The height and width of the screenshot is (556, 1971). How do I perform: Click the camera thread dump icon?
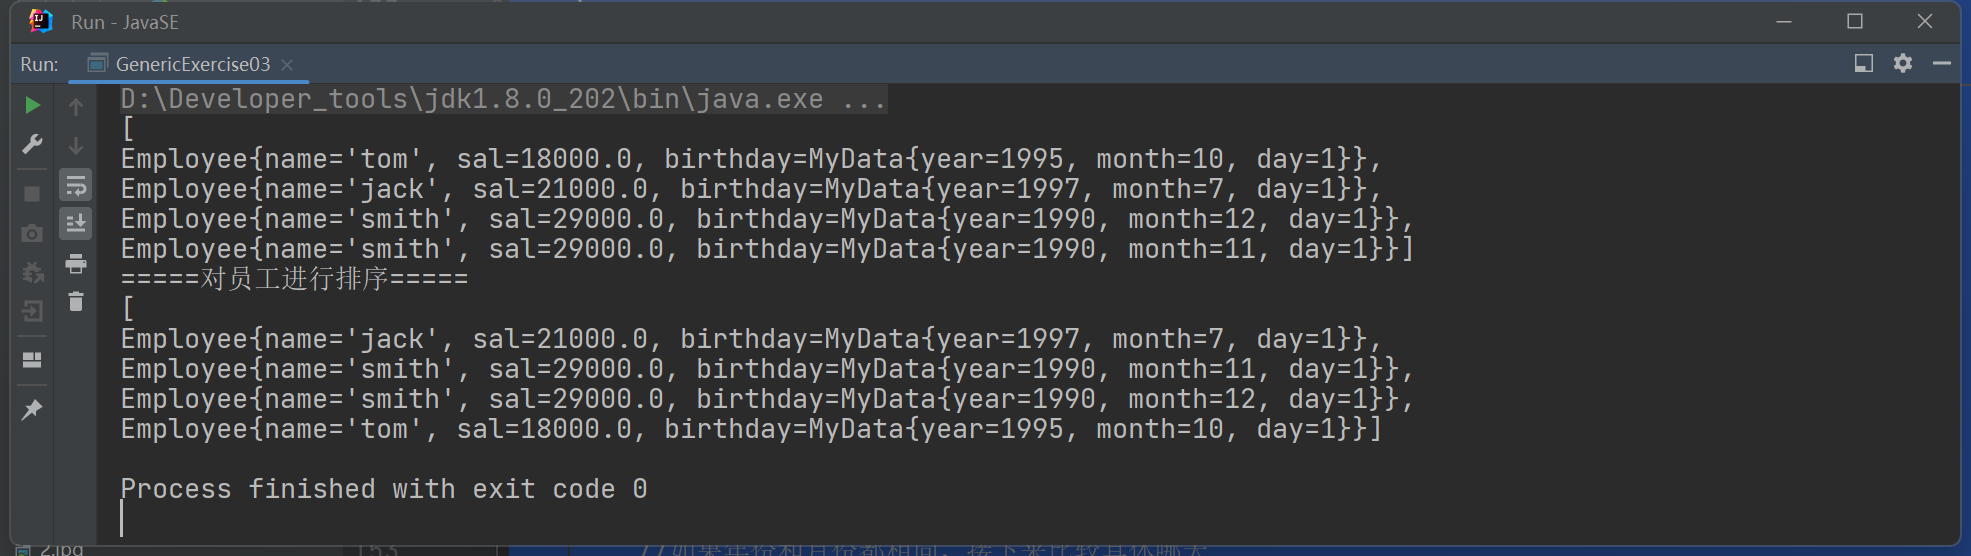(32, 233)
